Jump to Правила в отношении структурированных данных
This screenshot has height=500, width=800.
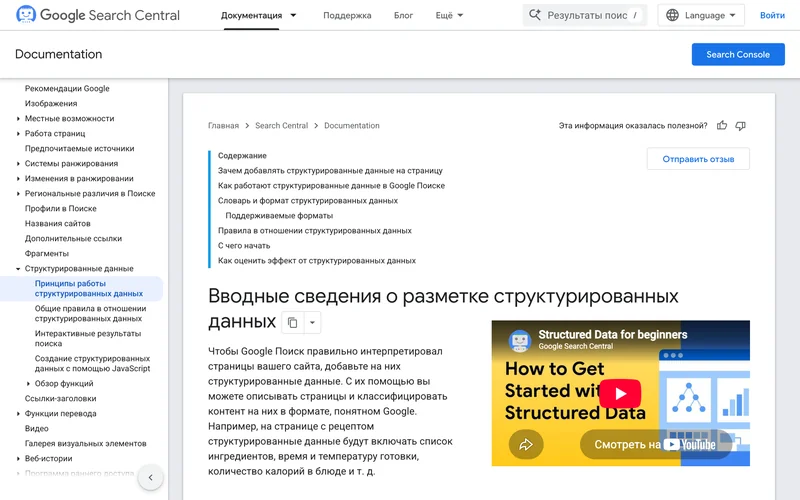(314, 231)
